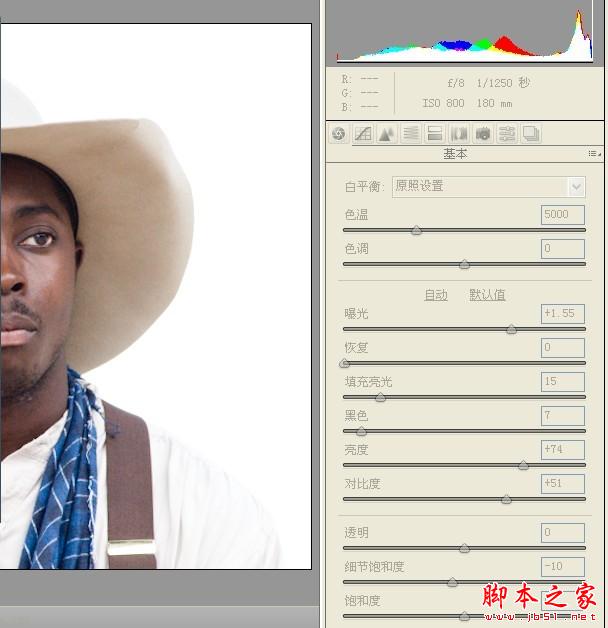Click the 自动 auto link
The height and width of the screenshot is (628, 608).
click(x=436, y=295)
